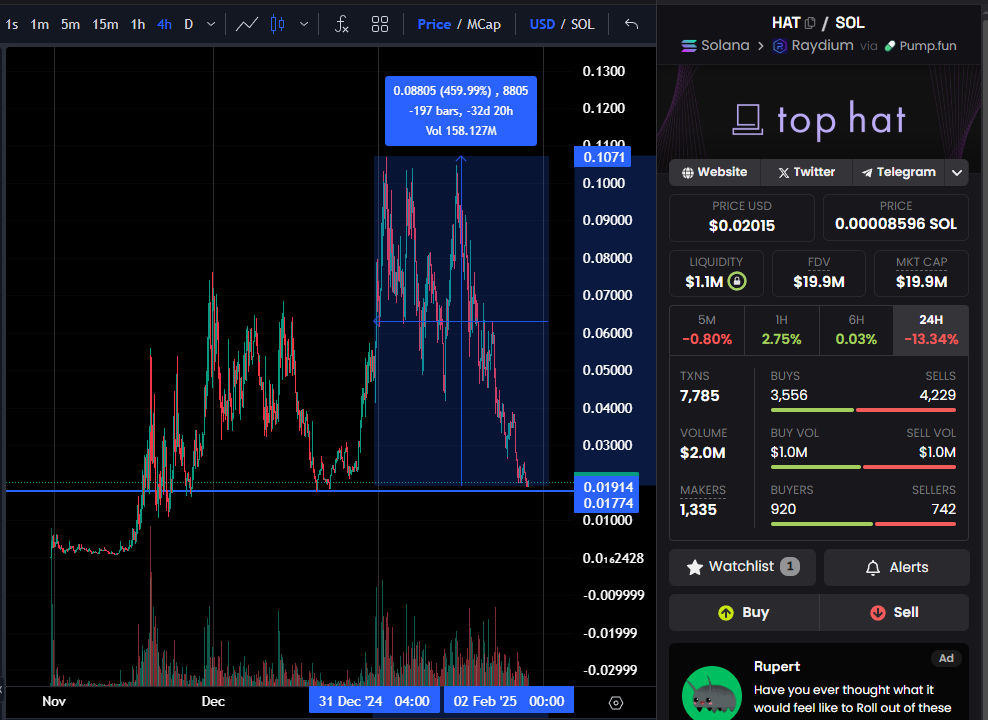Viewport: 988px width, 720px height.
Task: Click the Rupert ad avatar
Action: click(x=711, y=695)
